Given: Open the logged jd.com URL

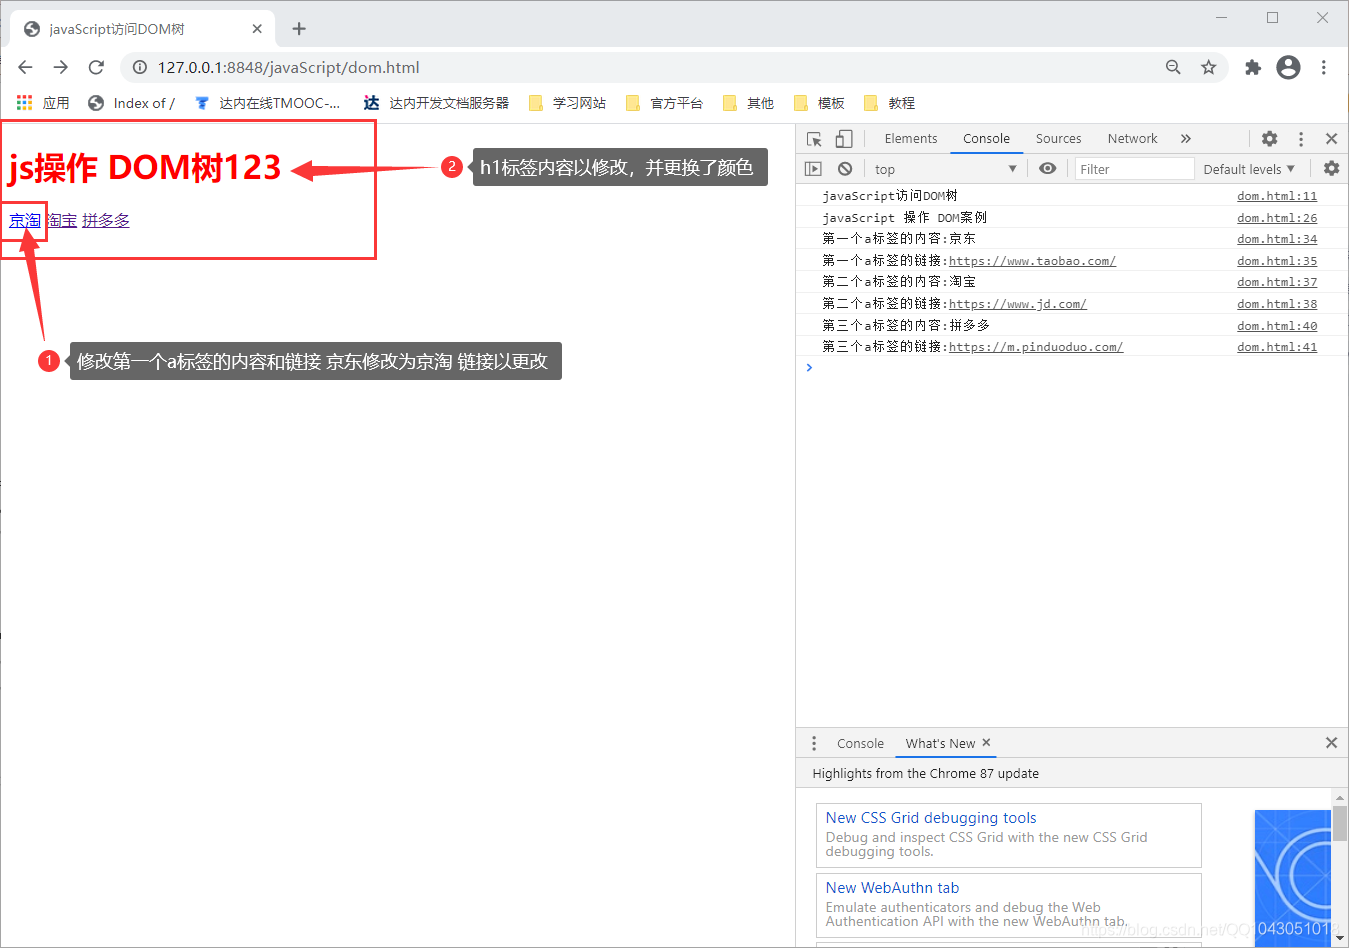Looking at the screenshot, I should coord(1018,304).
